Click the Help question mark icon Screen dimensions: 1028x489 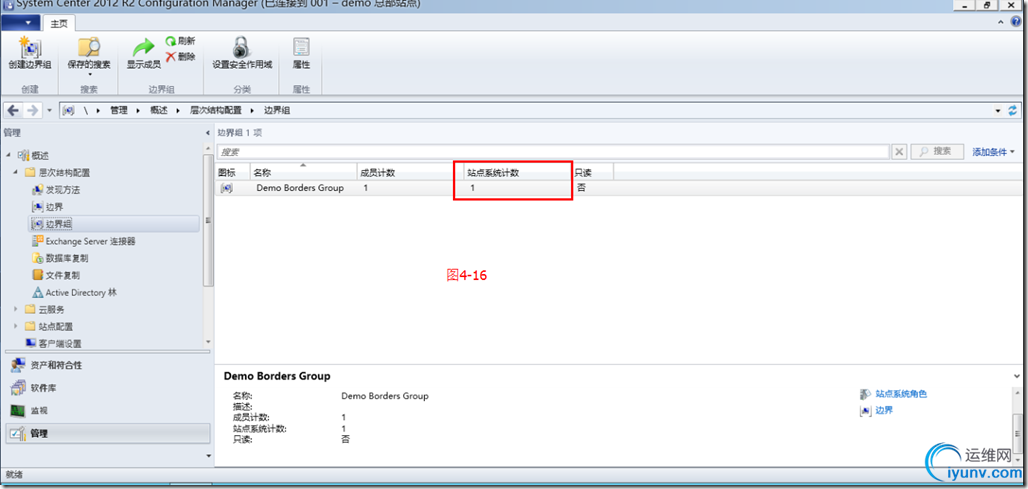[1017, 22]
